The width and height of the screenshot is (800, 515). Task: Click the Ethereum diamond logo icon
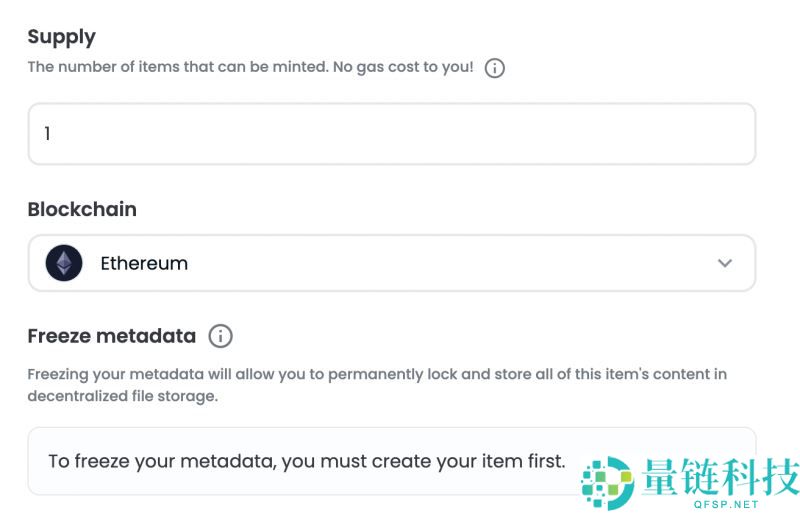click(64, 264)
